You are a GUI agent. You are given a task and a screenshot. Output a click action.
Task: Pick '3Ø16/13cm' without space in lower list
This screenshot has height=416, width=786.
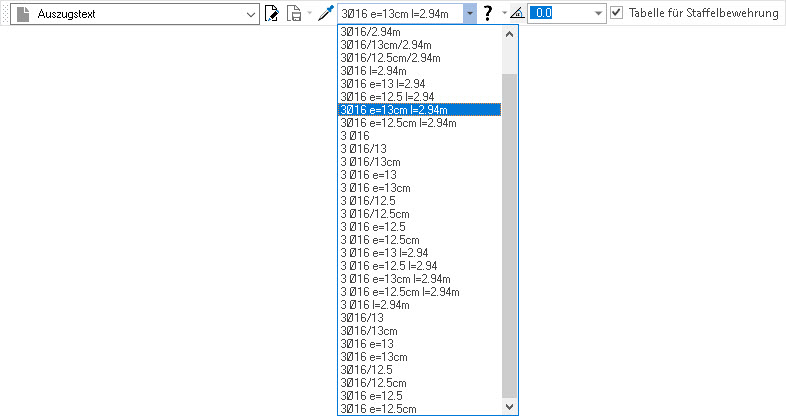420,331
